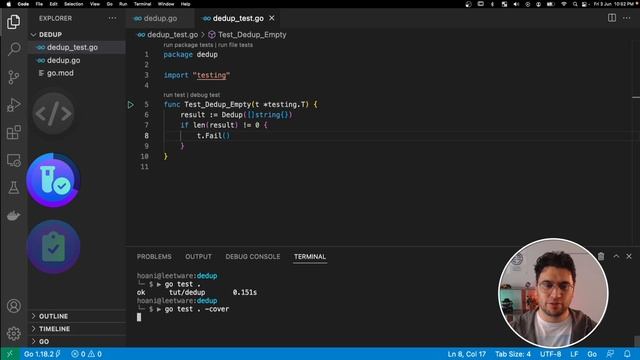Open the Manage settings gear

coord(13,333)
